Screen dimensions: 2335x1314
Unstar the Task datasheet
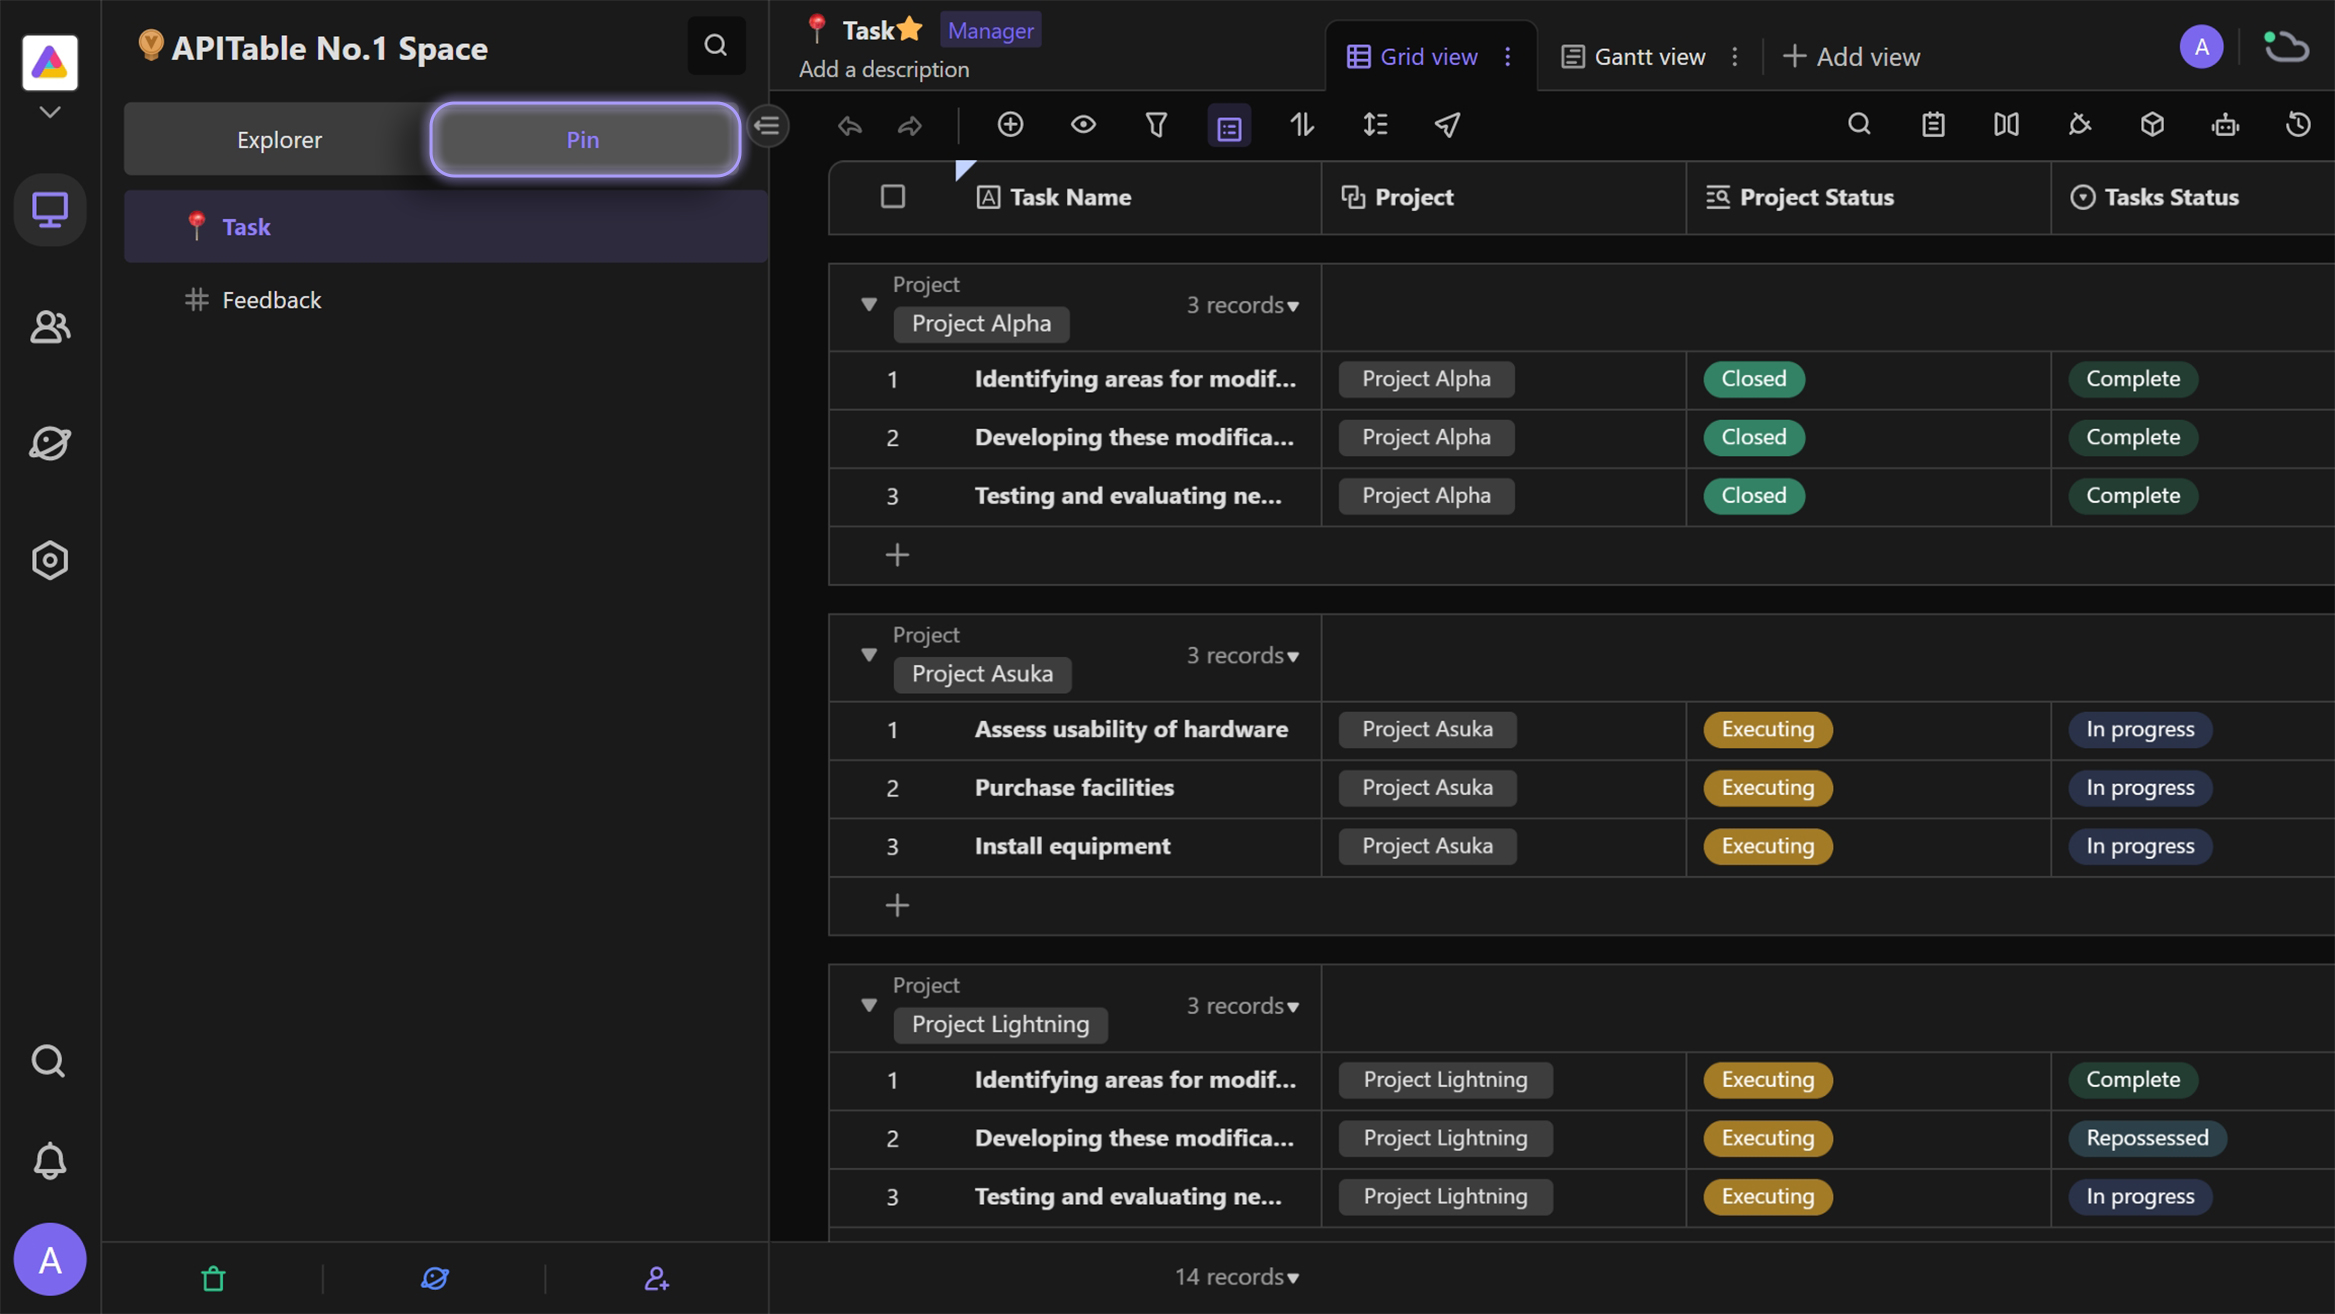pos(909,29)
